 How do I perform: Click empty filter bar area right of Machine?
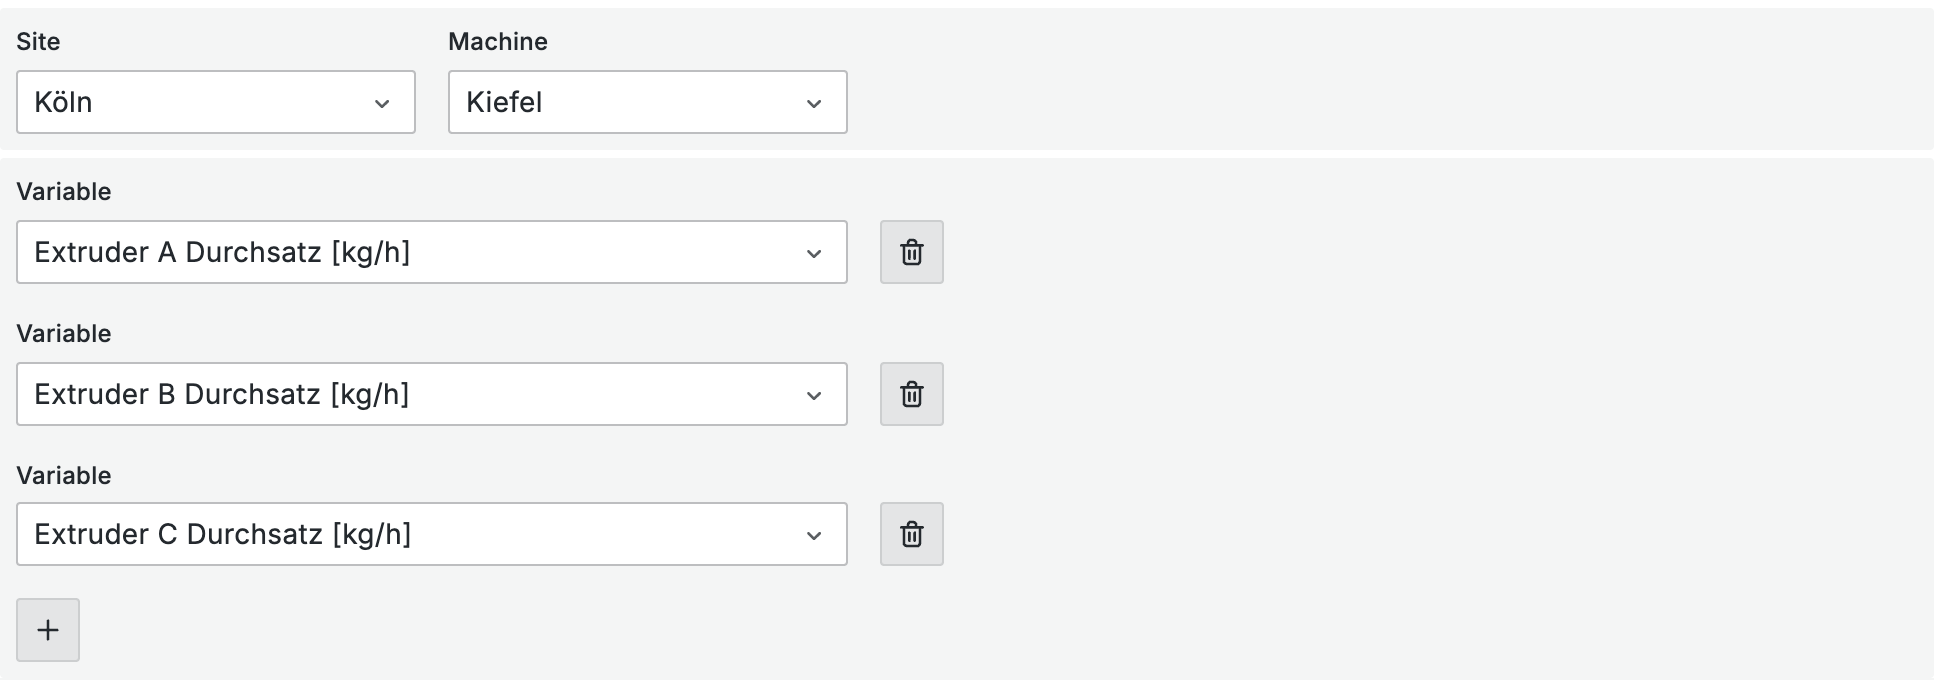[x=1380, y=80]
